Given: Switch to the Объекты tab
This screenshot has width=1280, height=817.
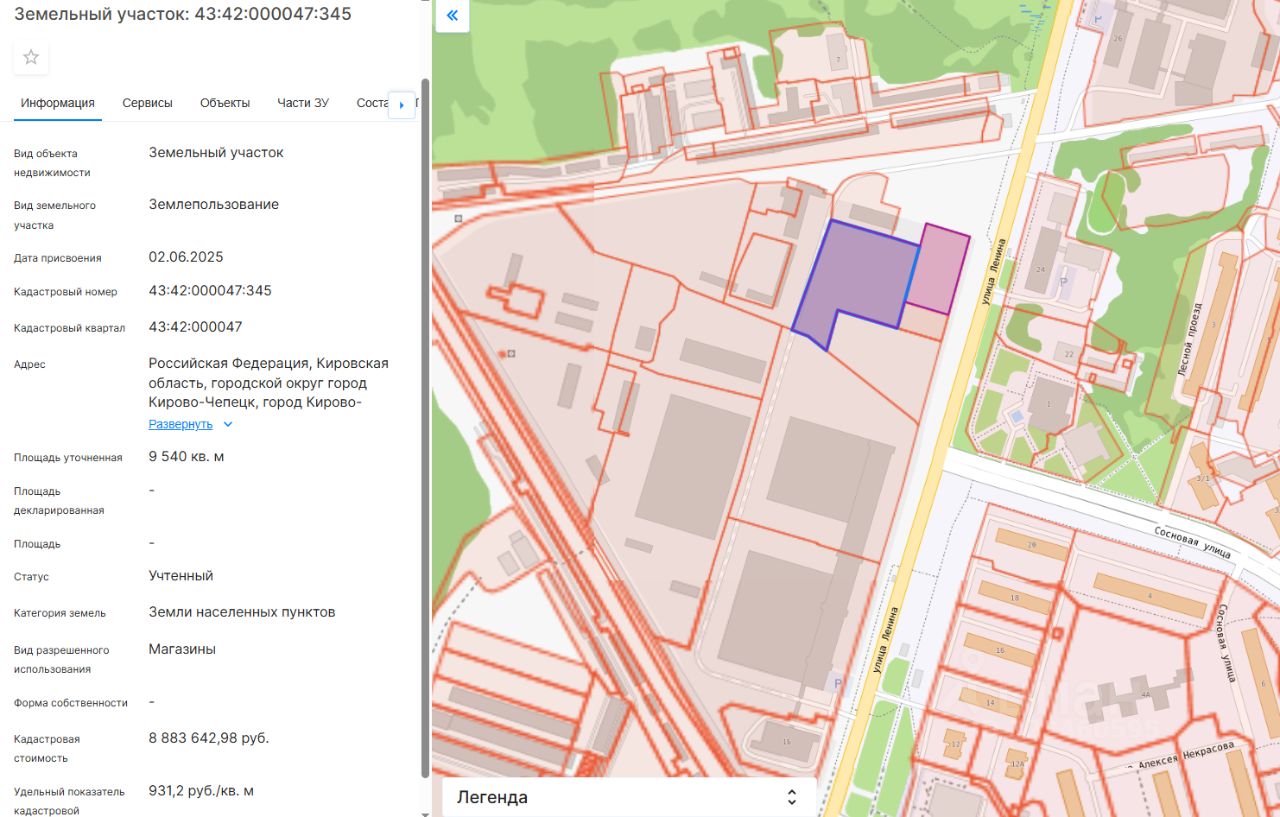Looking at the screenshot, I should [x=225, y=103].
